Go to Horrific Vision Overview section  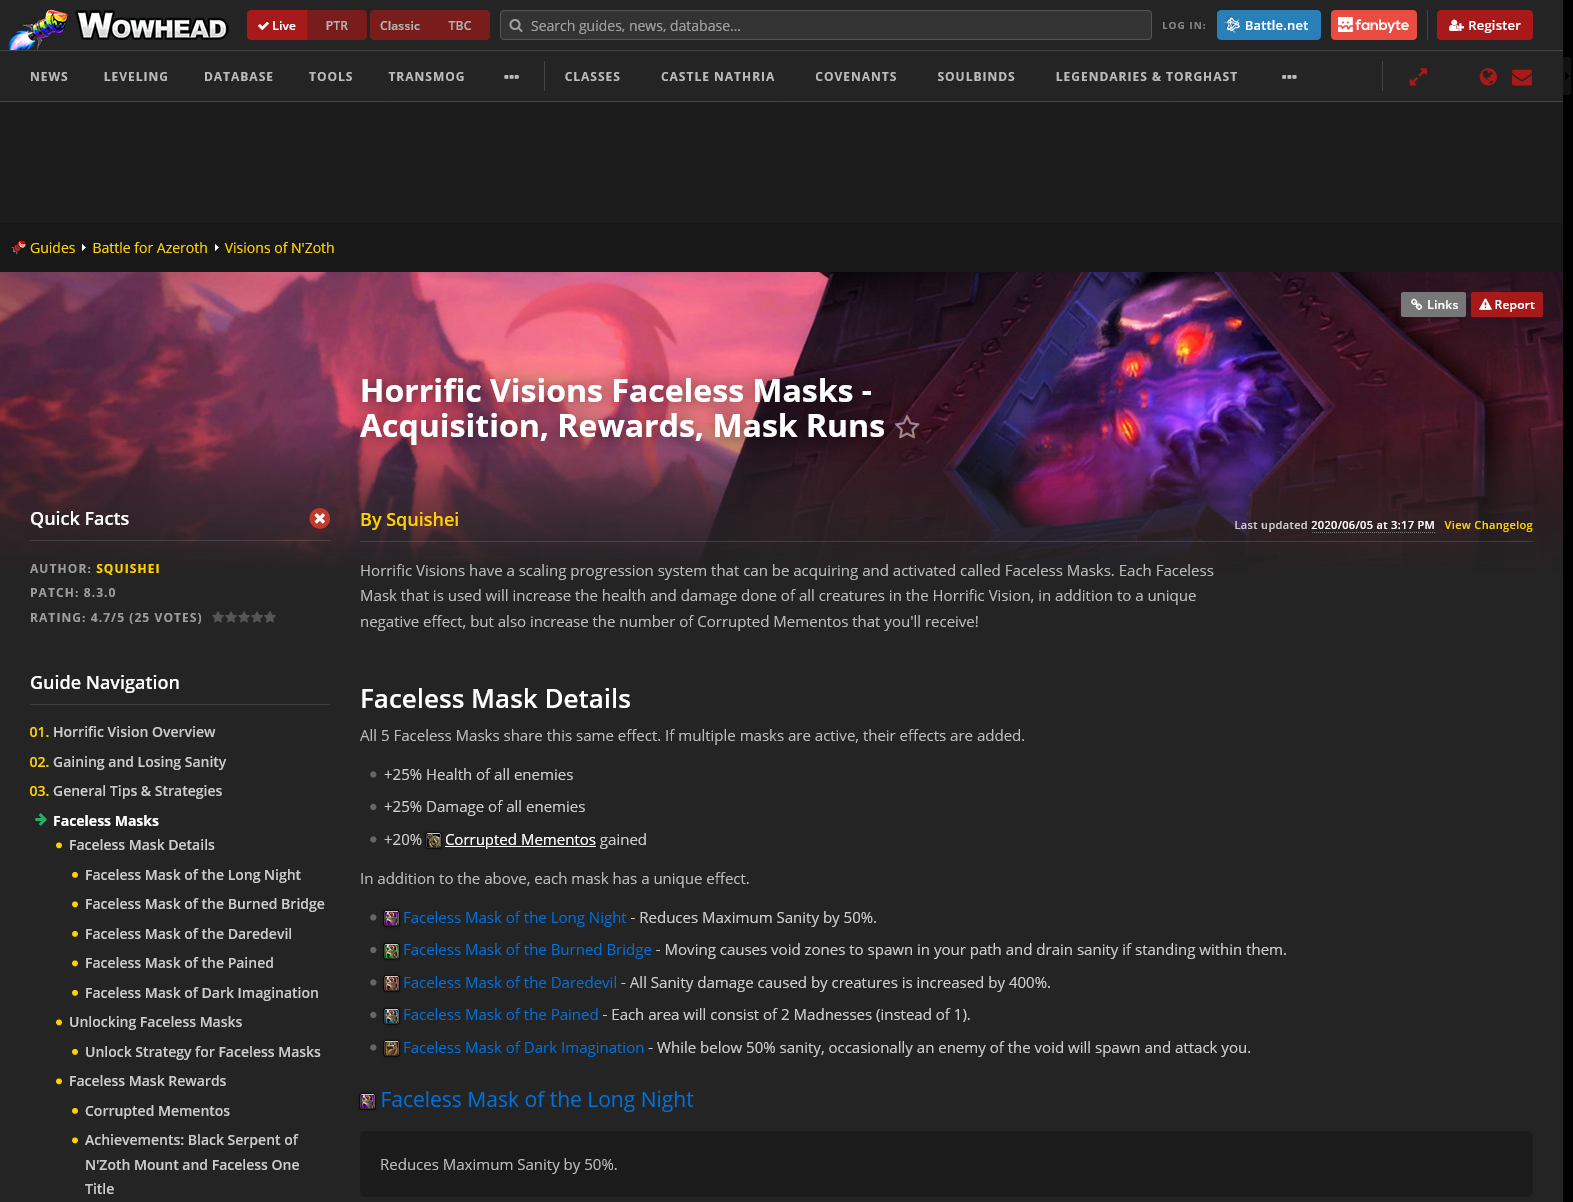tap(134, 732)
